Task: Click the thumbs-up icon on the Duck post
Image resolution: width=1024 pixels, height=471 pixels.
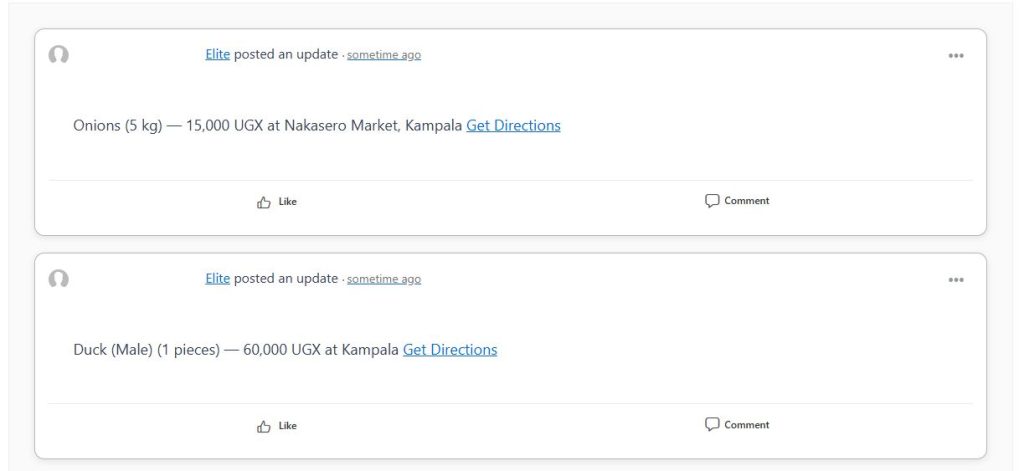Action: click(264, 427)
